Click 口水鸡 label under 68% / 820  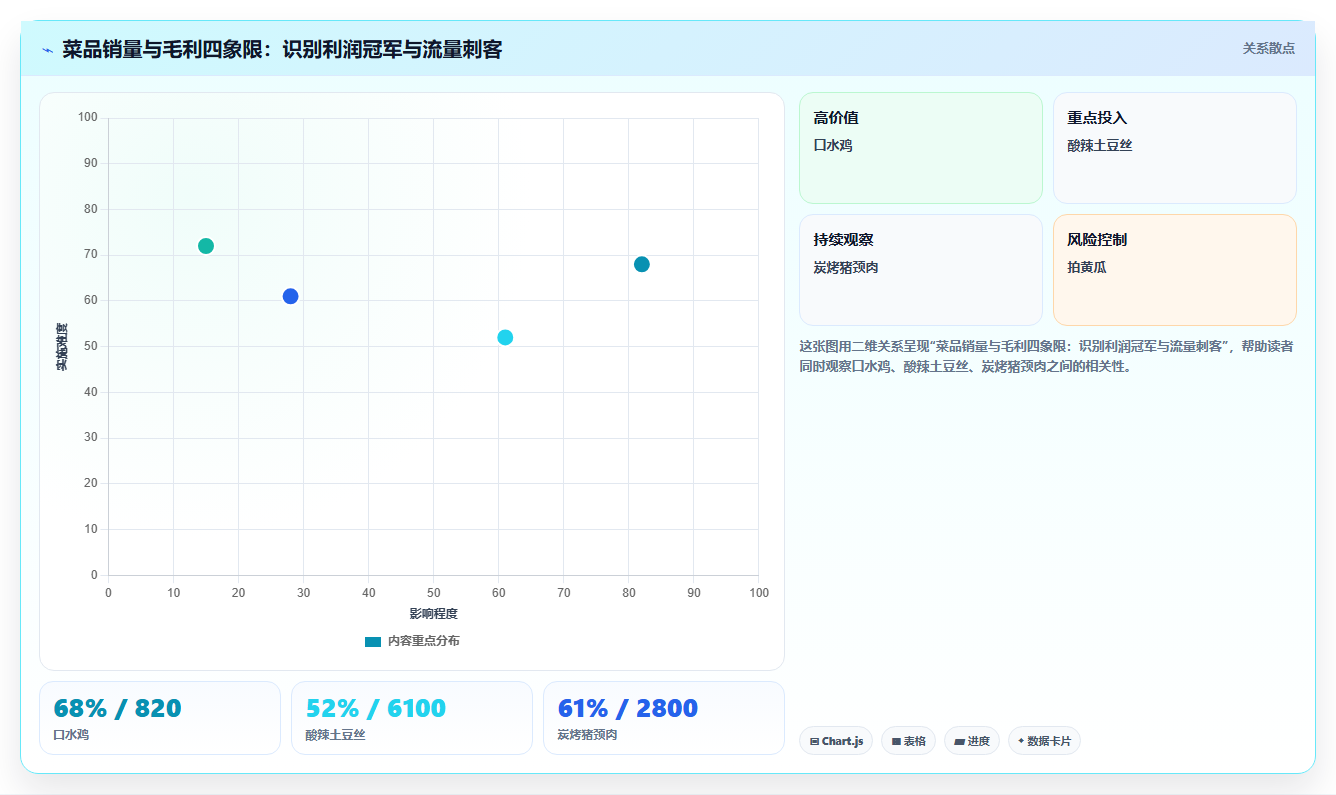[x=71, y=735]
